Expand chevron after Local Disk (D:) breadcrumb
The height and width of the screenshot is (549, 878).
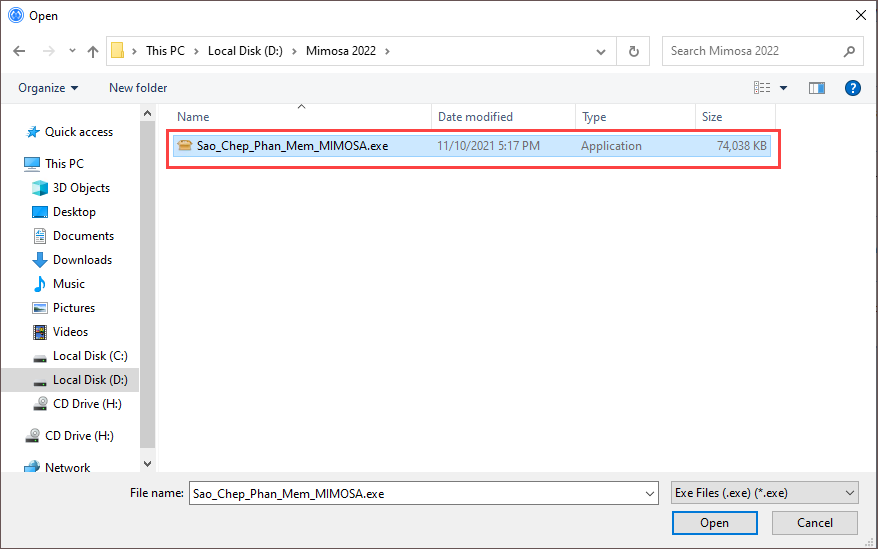294,51
